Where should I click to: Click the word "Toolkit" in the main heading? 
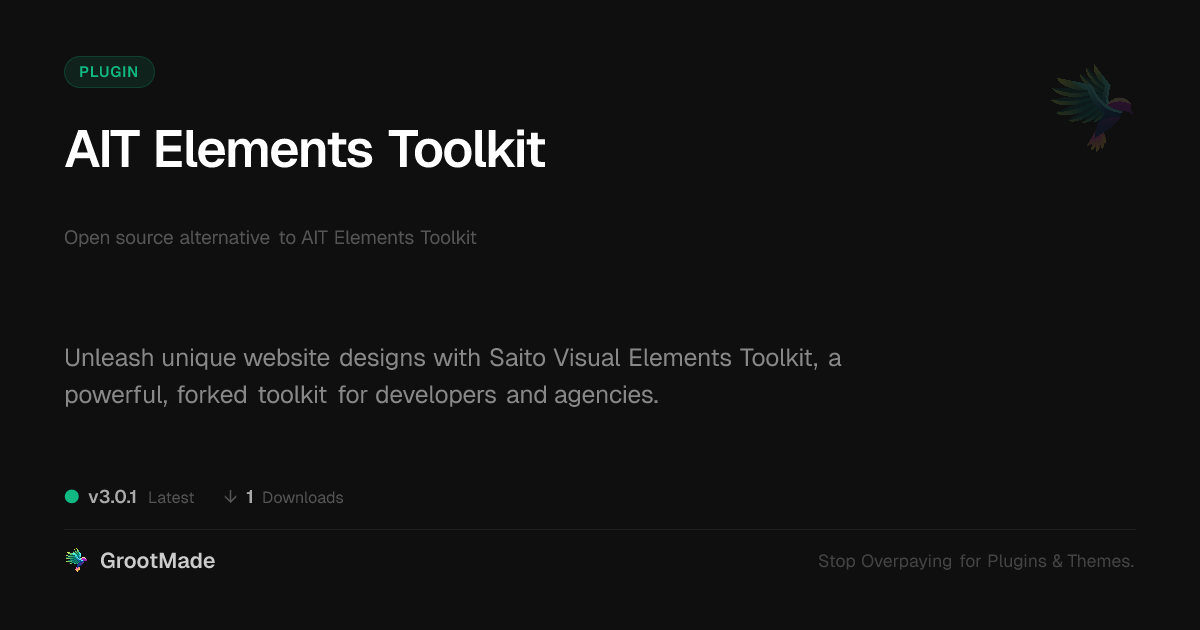coord(466,150)
